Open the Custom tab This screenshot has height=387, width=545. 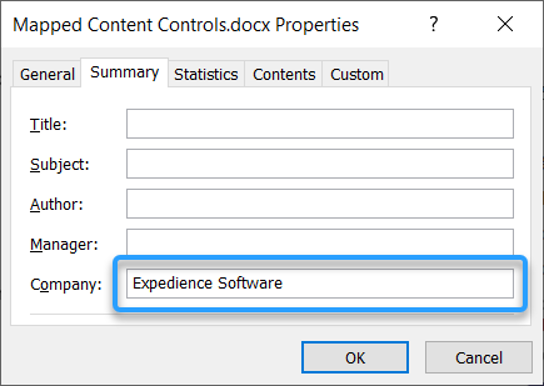(x=357, y=74)
